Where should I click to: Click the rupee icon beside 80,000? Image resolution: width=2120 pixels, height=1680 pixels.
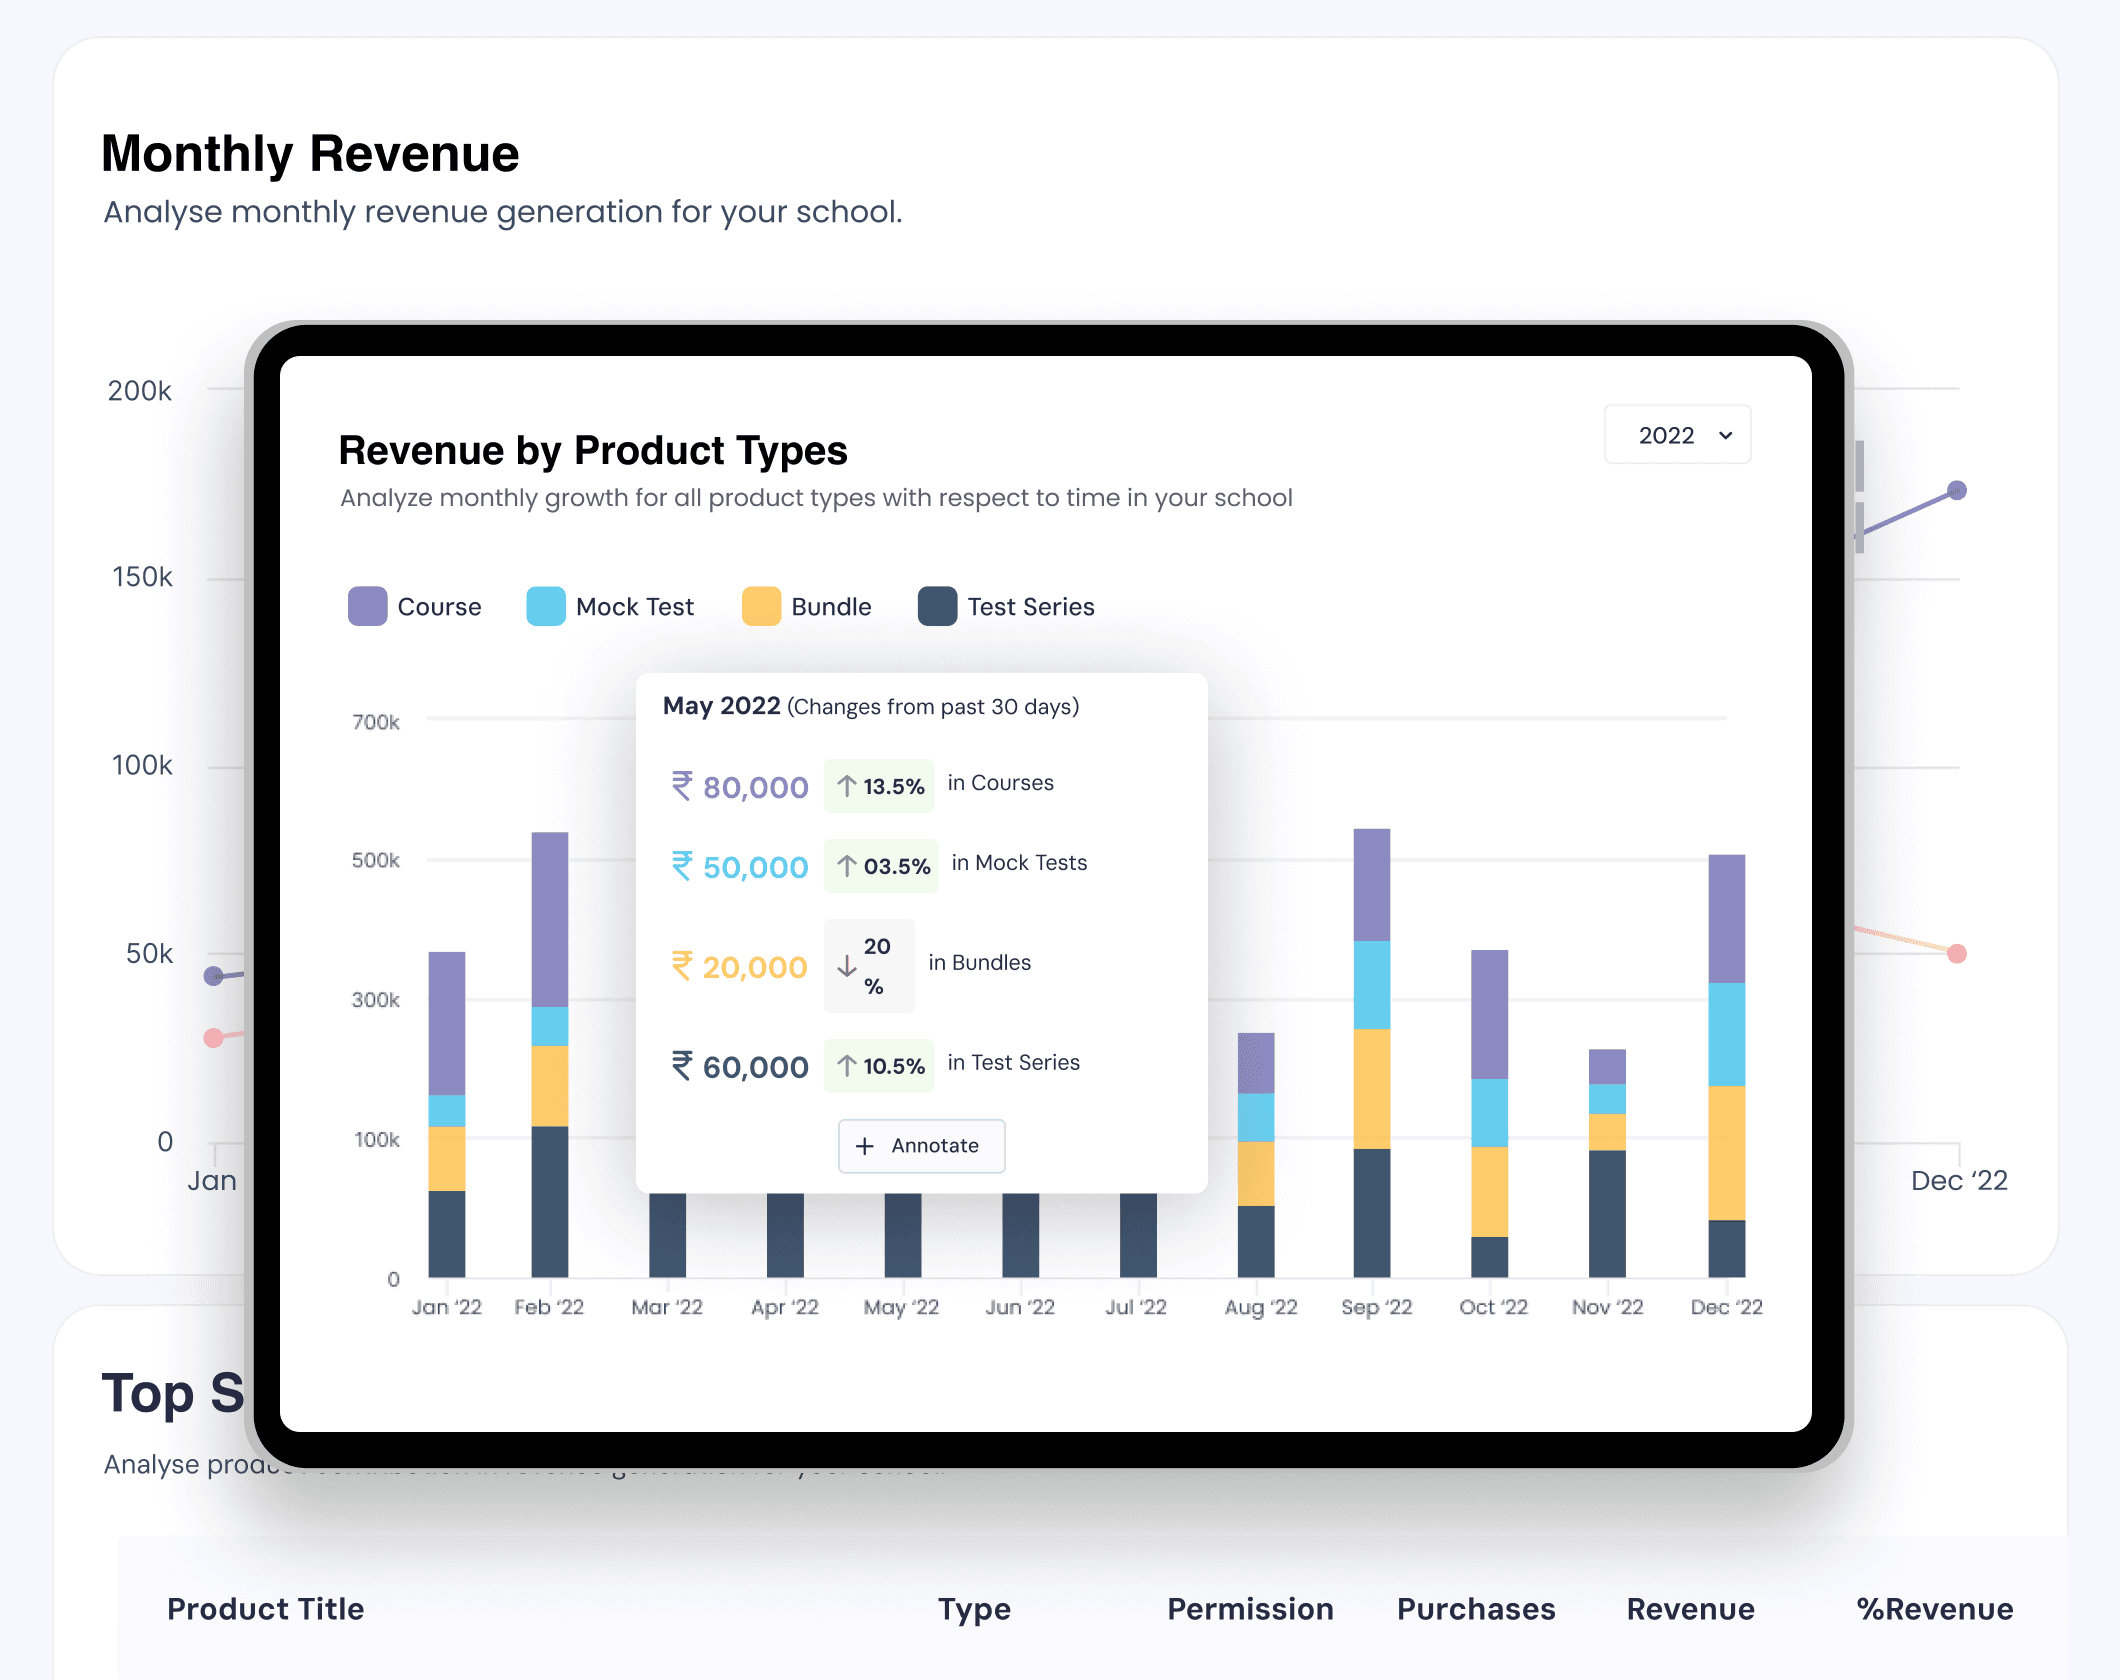(682, 786)
